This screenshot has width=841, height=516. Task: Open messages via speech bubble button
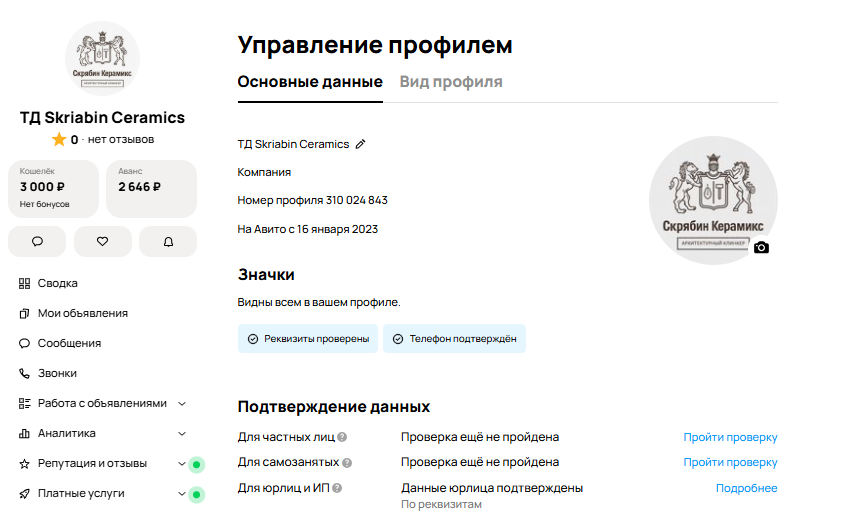(x=37, y=241)
